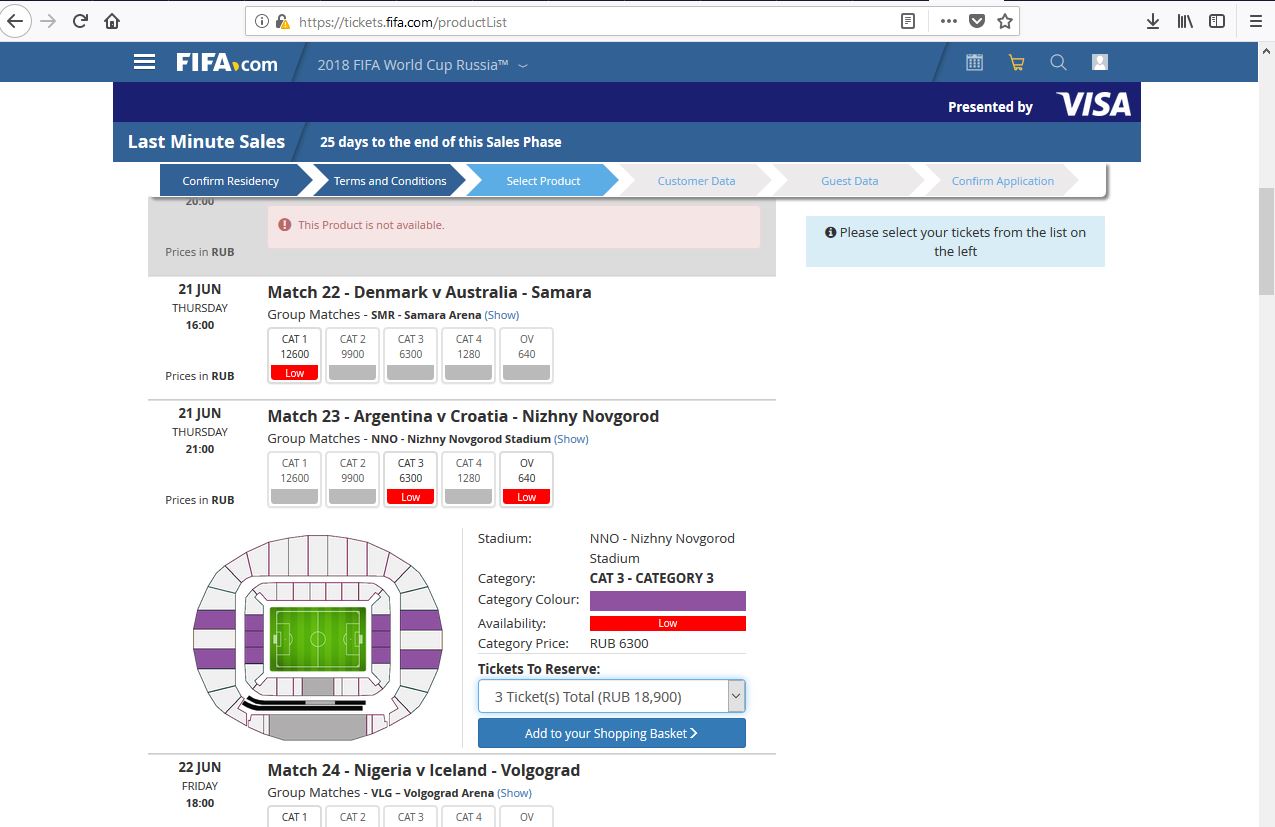Image resolution: width=1275 pixels, height=827 pixels.
Task: Go to browser home page
Action: coord(112,21)
